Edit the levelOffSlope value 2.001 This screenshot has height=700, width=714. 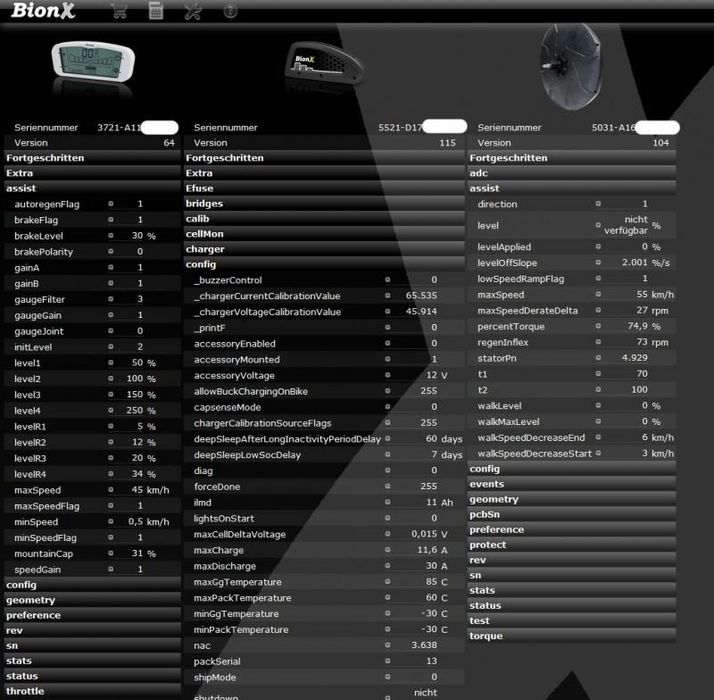point(635,262)
